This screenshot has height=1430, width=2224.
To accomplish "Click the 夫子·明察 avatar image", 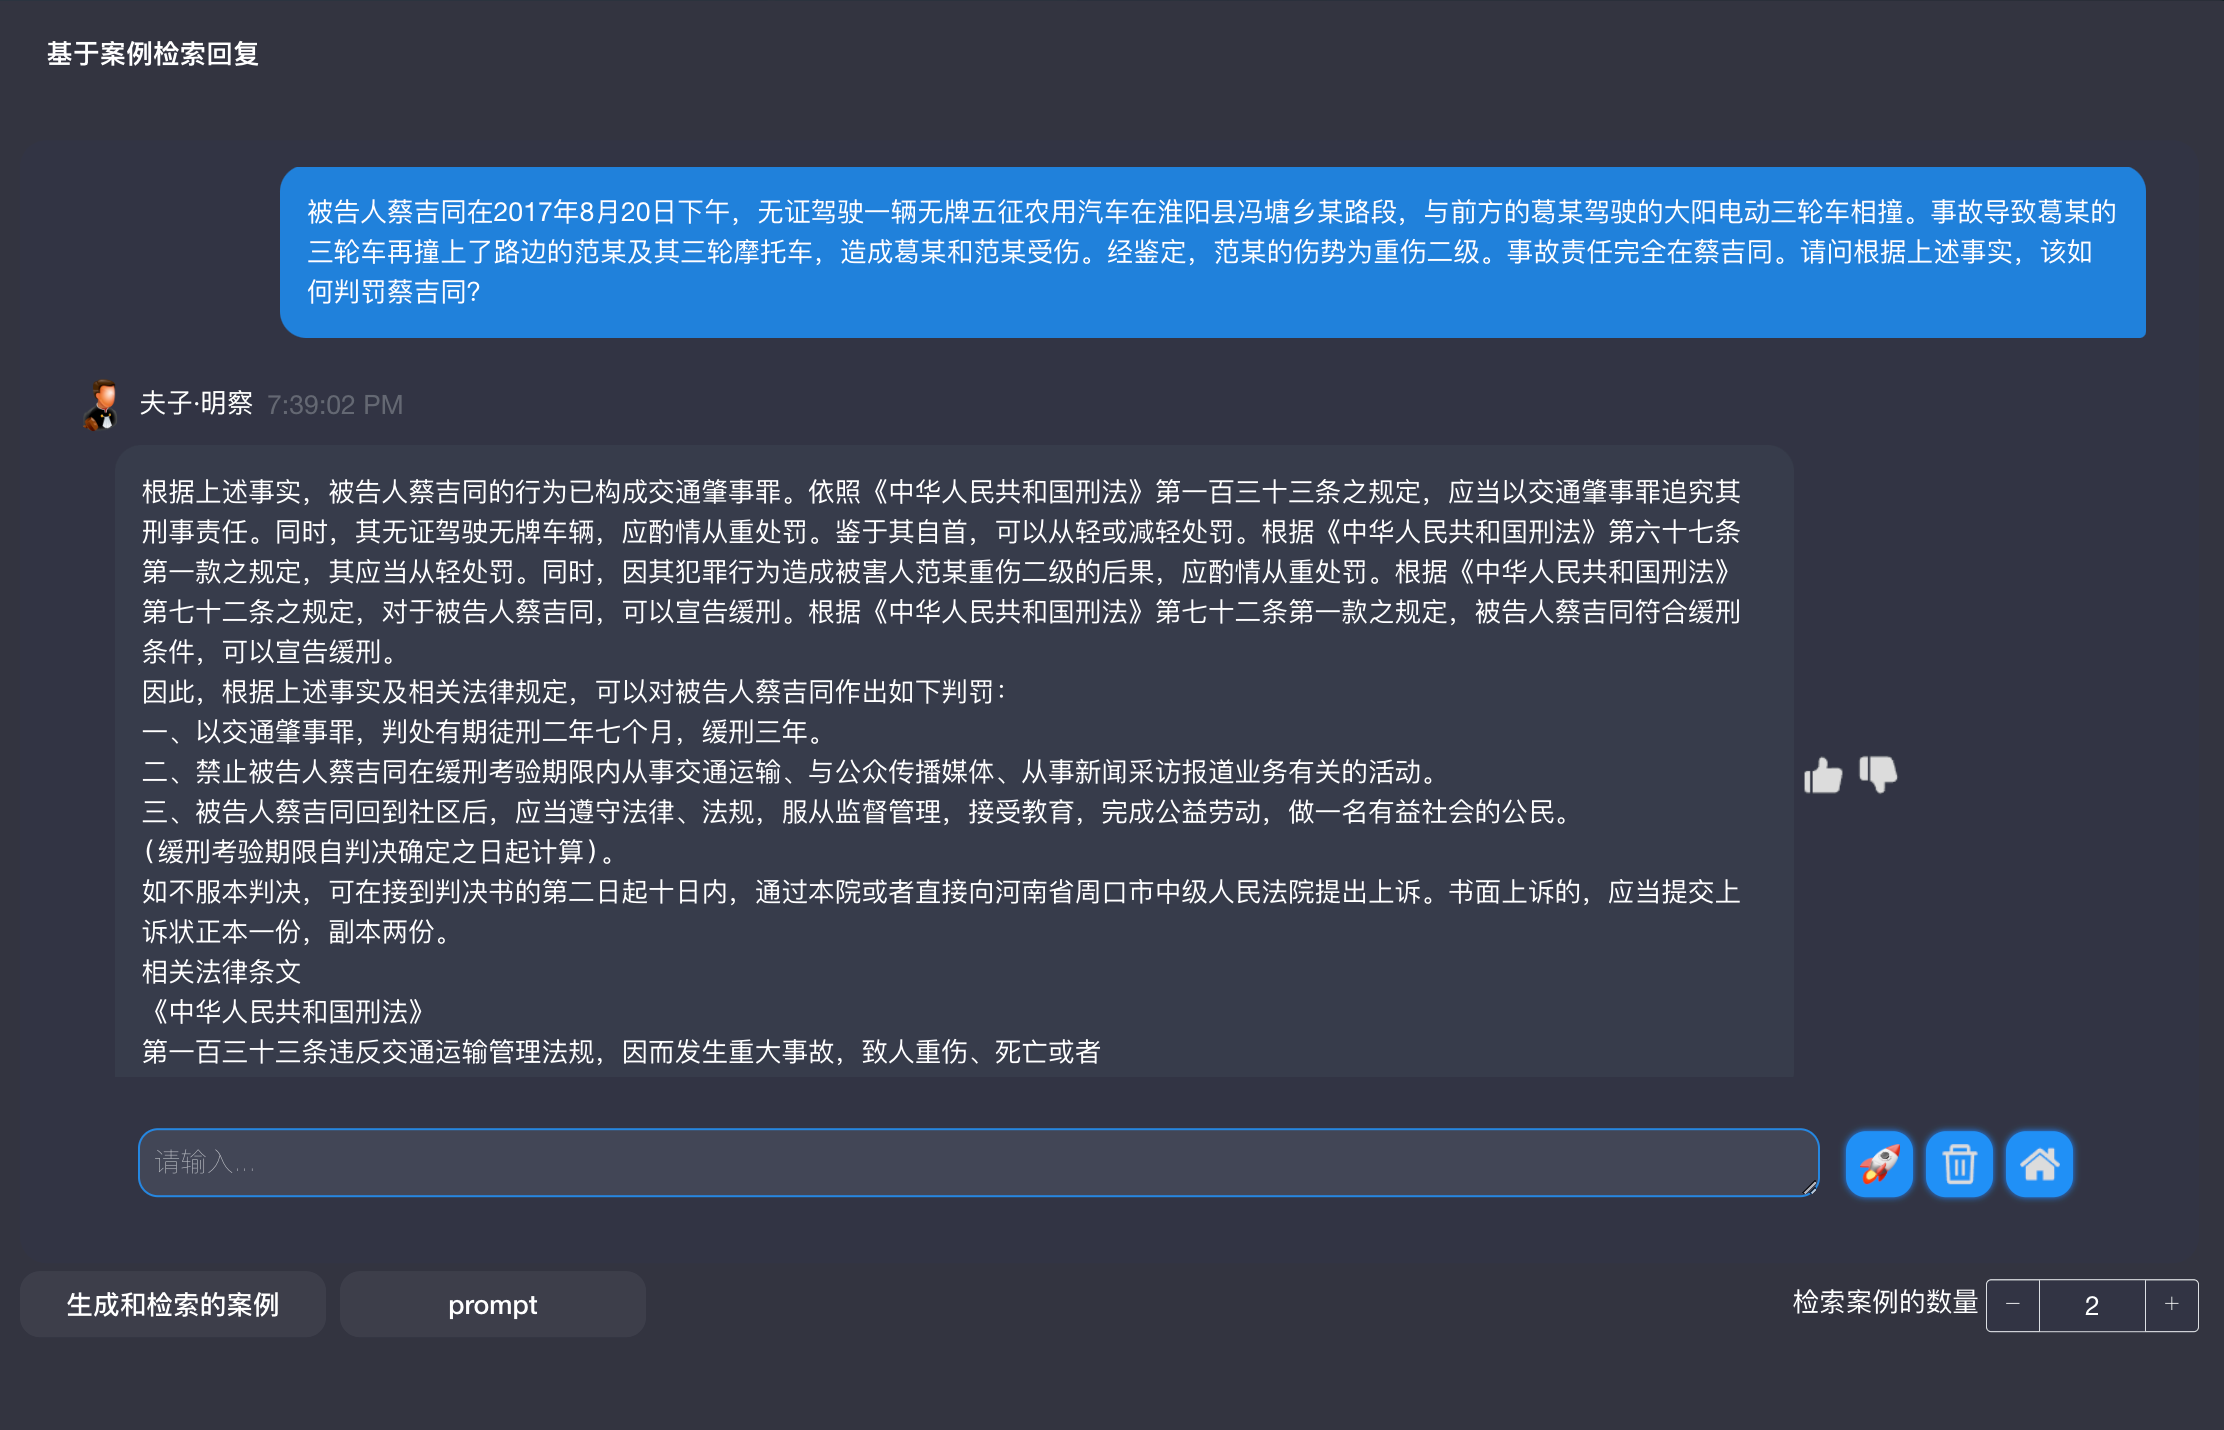I will 101,405.
